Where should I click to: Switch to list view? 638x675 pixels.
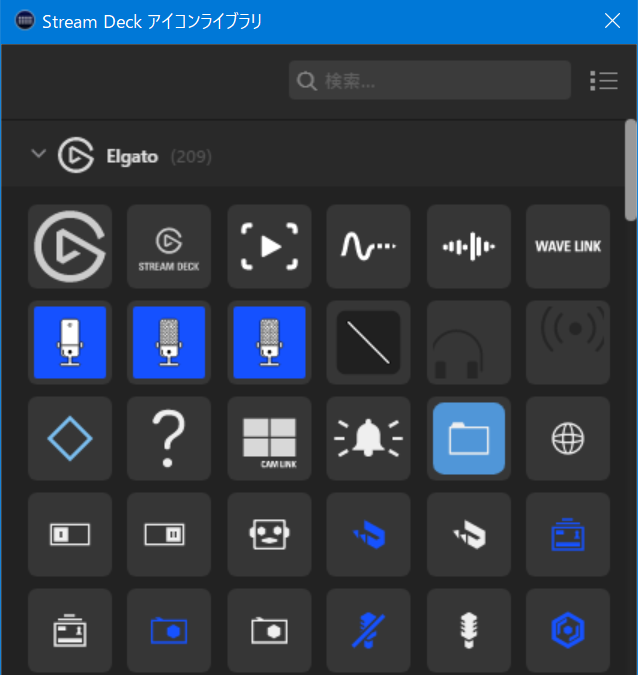(604, 81)
